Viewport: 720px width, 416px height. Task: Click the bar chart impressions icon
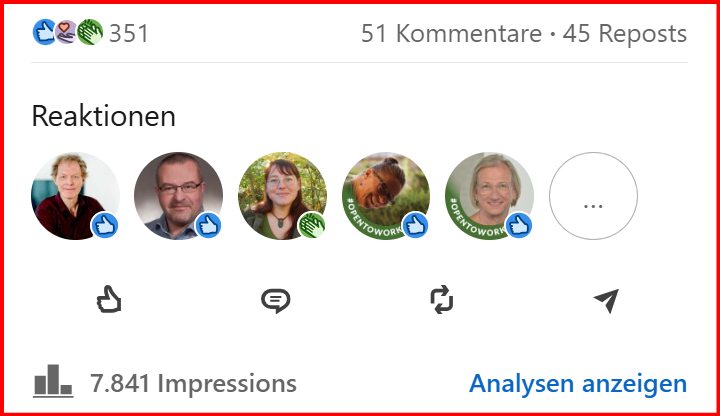53,380
